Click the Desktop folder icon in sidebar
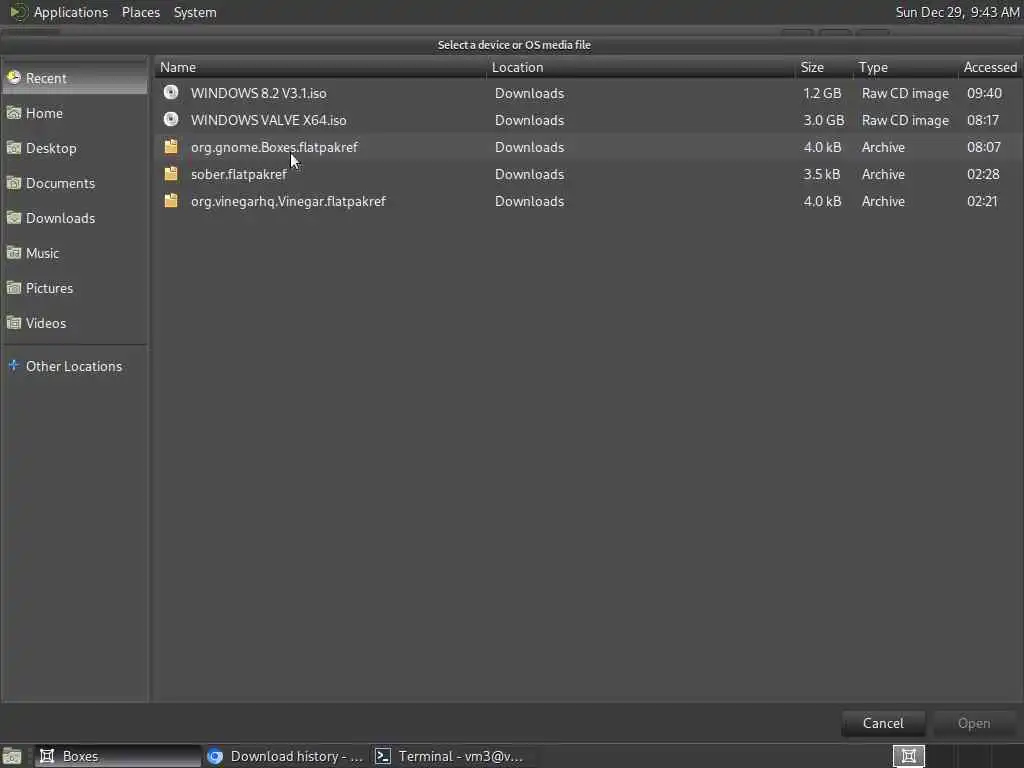Image resolution: width=1024 pixels, height=768 pixels. point(14,148)
